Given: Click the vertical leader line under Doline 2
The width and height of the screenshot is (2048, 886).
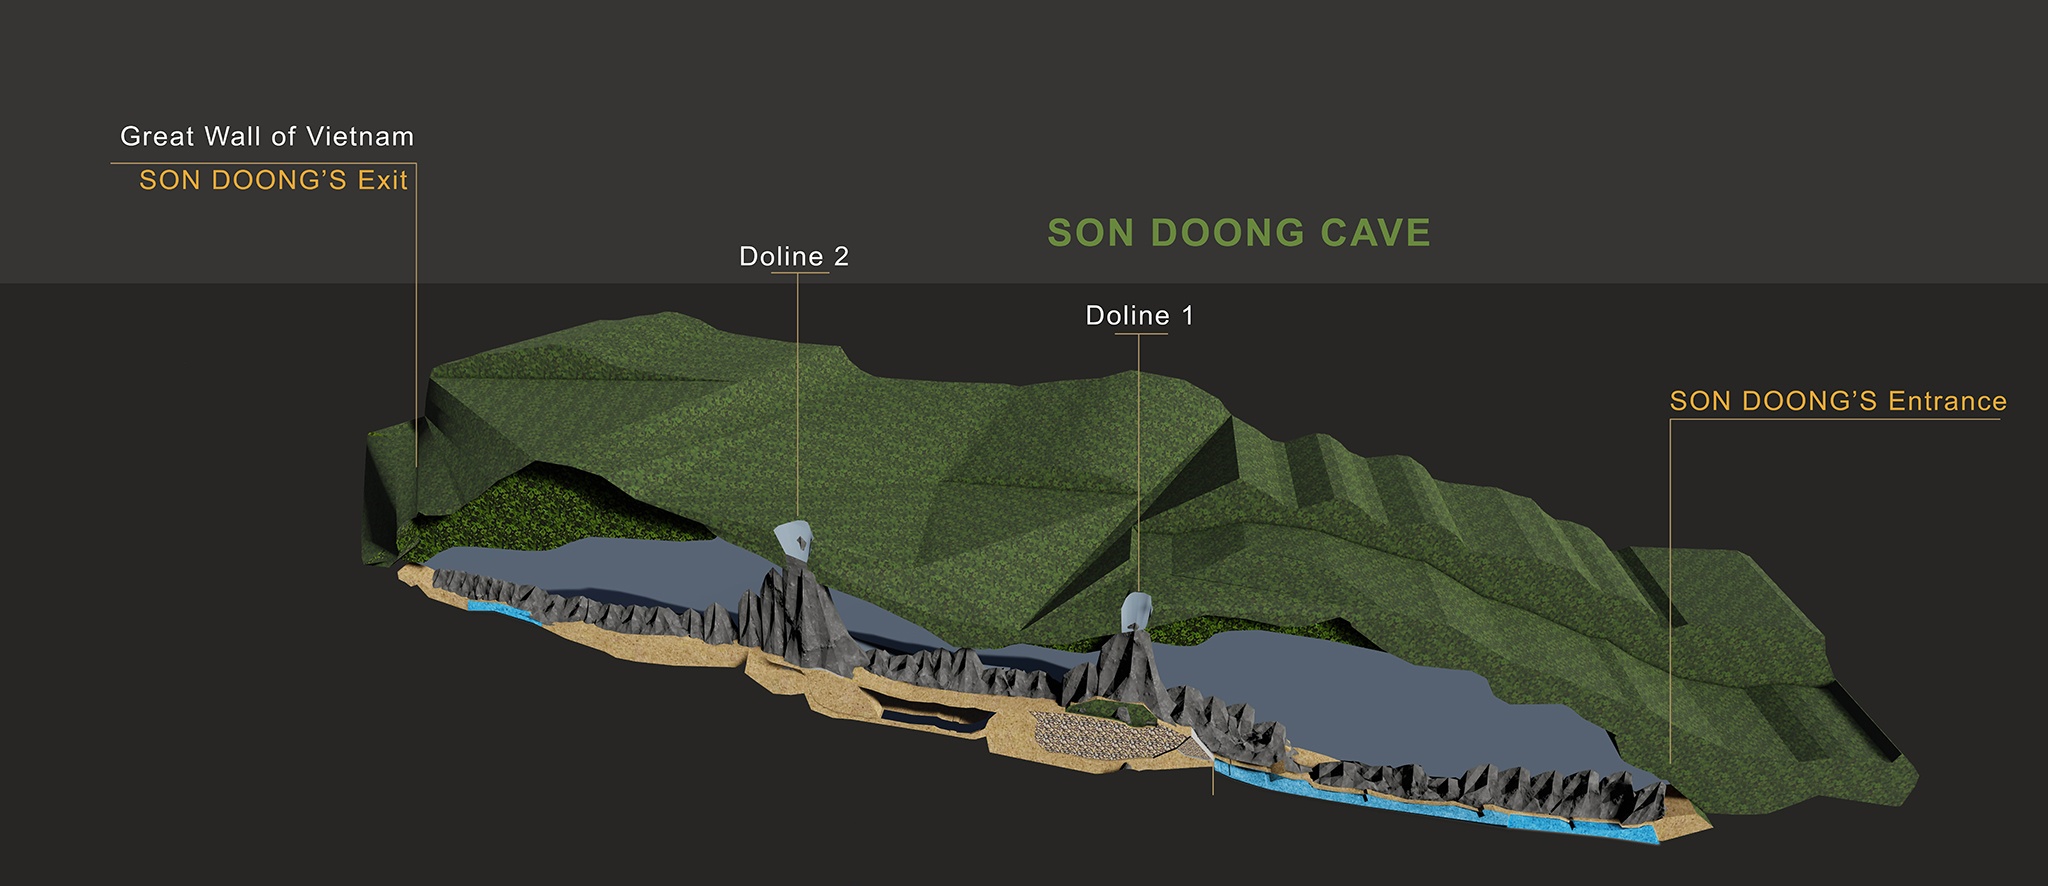Looking at the screenshot, I should tap(798, 400).
